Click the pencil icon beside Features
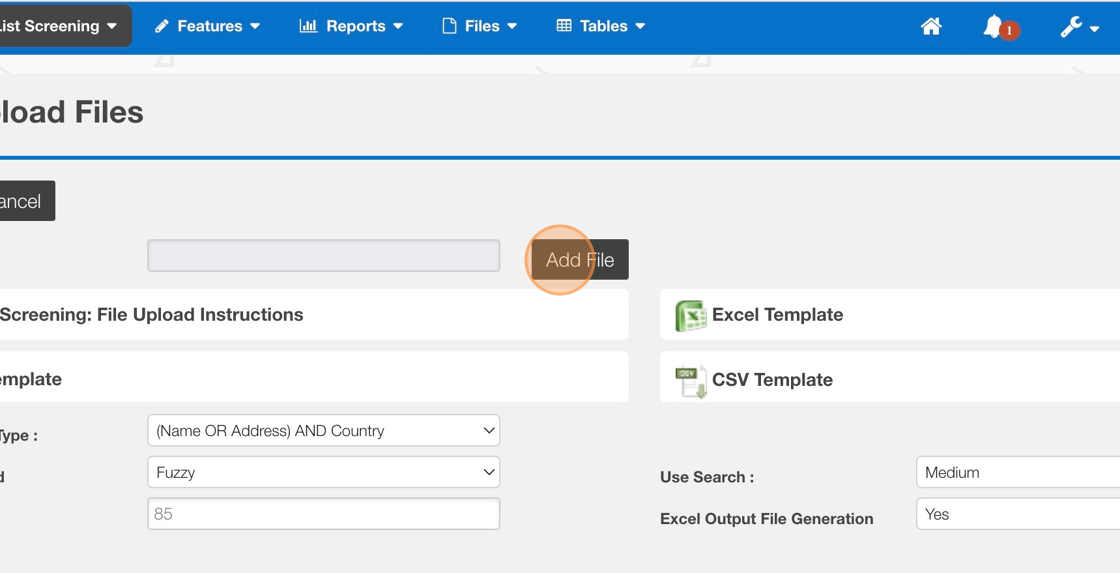 [x=162, y=26]
